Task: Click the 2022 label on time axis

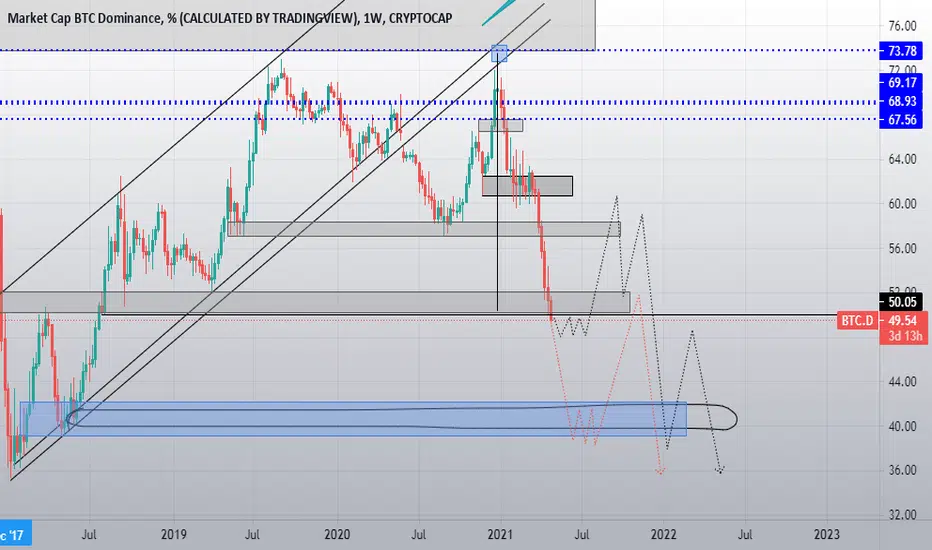Action: [663, 535]
